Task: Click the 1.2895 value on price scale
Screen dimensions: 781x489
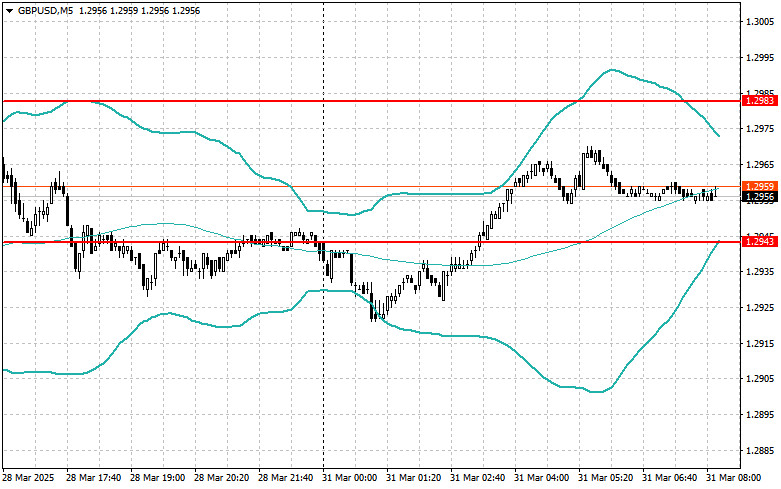Action: coord(760,415)
